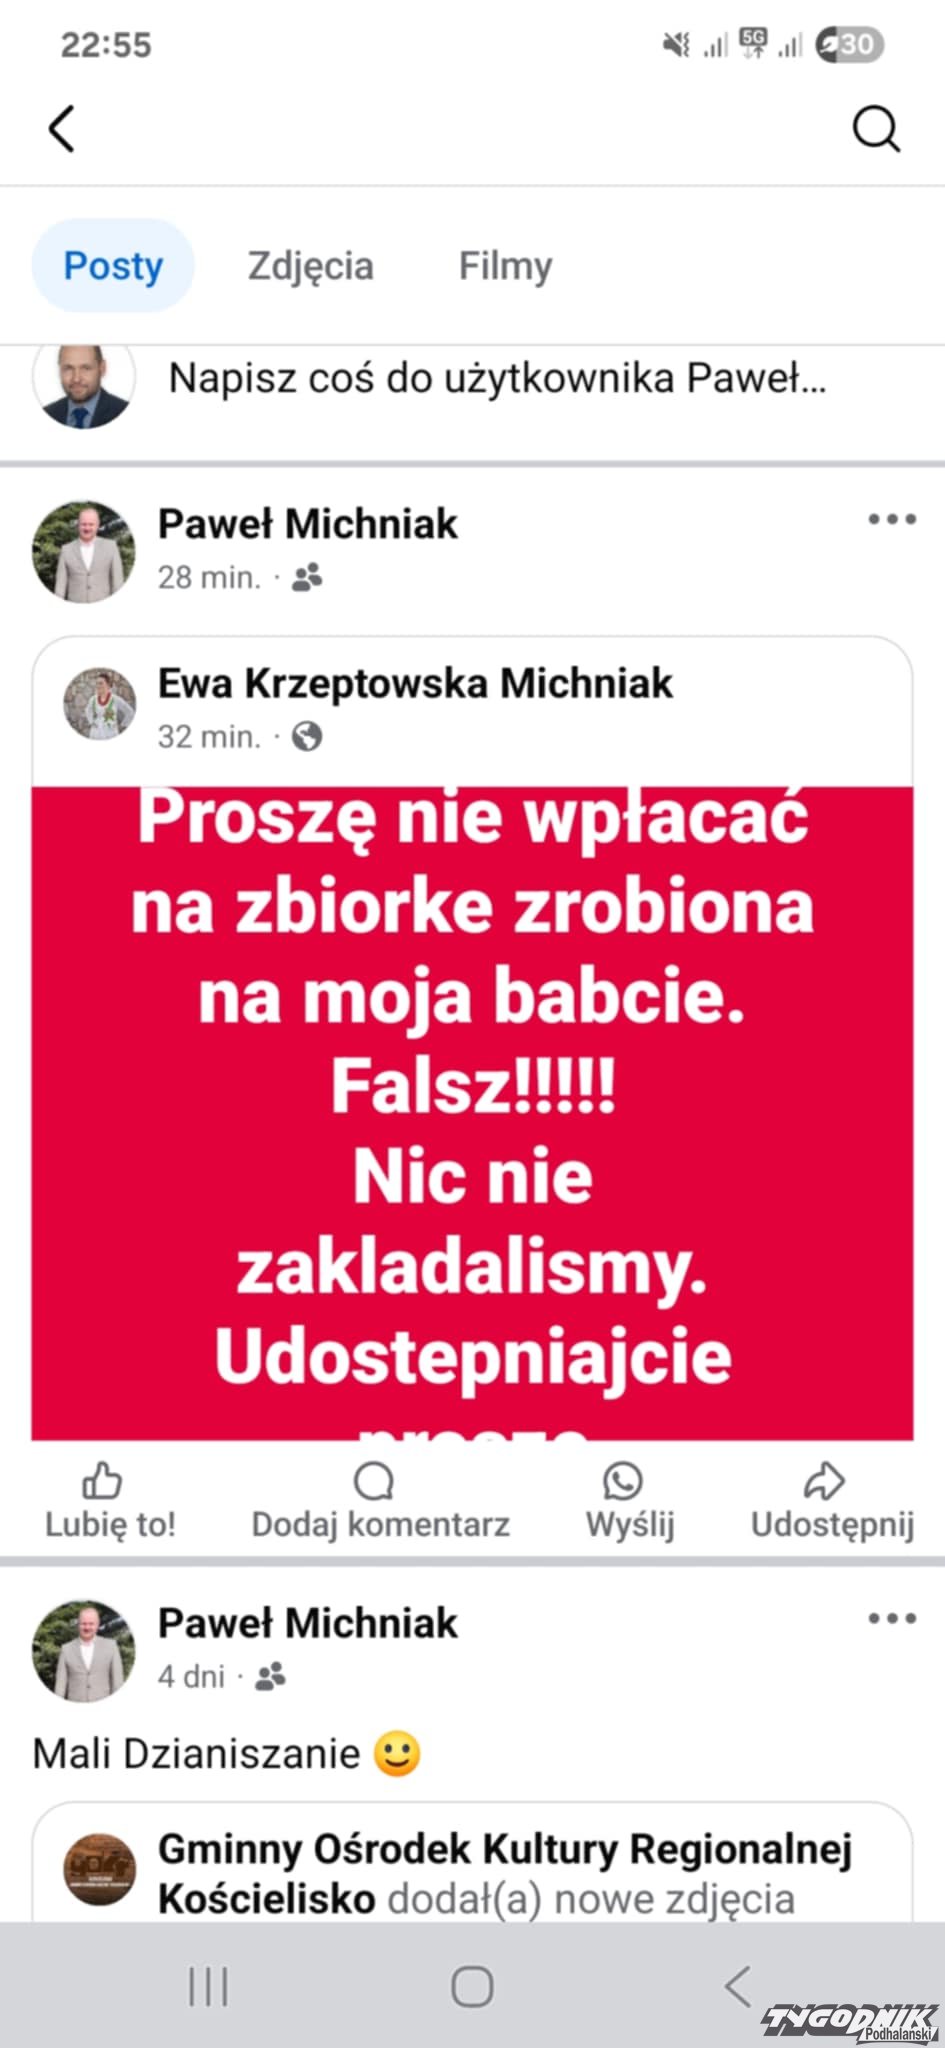Screen dimensions: 945x2048
Task: Tap Dodaj komentarz comment icon
Action: 380,1502
